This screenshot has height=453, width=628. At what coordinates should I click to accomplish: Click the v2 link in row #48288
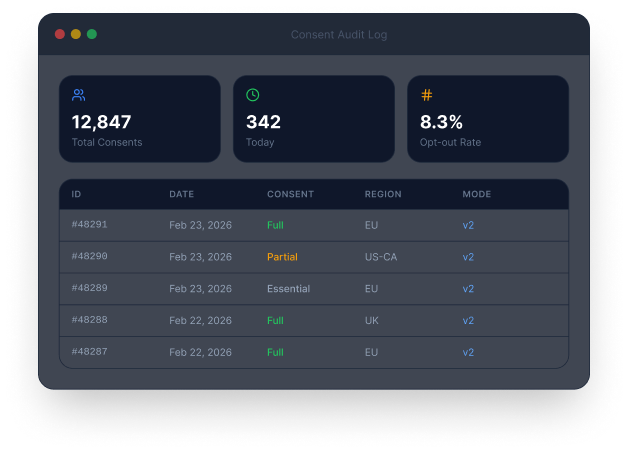(468, 321)
